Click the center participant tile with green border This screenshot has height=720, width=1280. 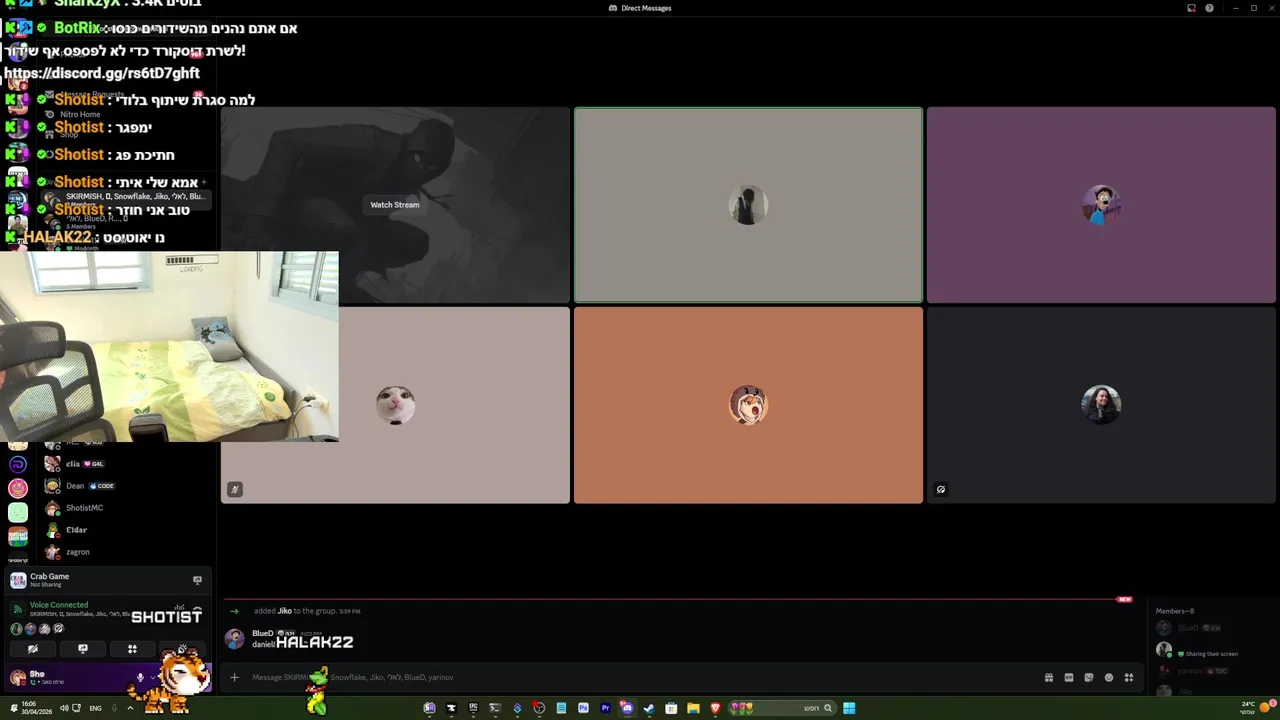748,205
